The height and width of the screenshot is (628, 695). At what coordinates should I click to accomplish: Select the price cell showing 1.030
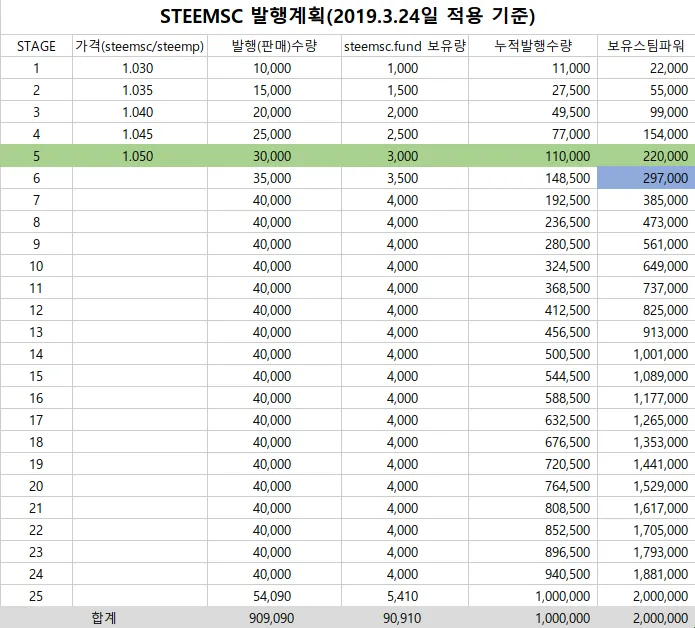tap(138, 69)
